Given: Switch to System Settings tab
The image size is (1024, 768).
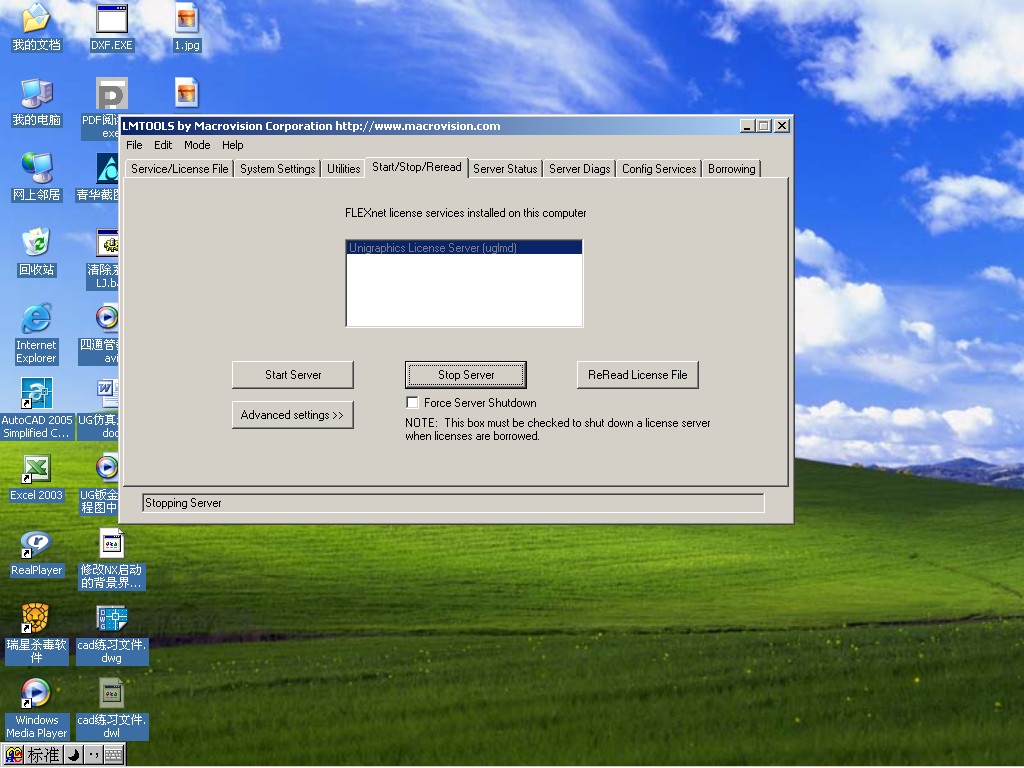Looking at the screenshot, I should click(278, 168).
